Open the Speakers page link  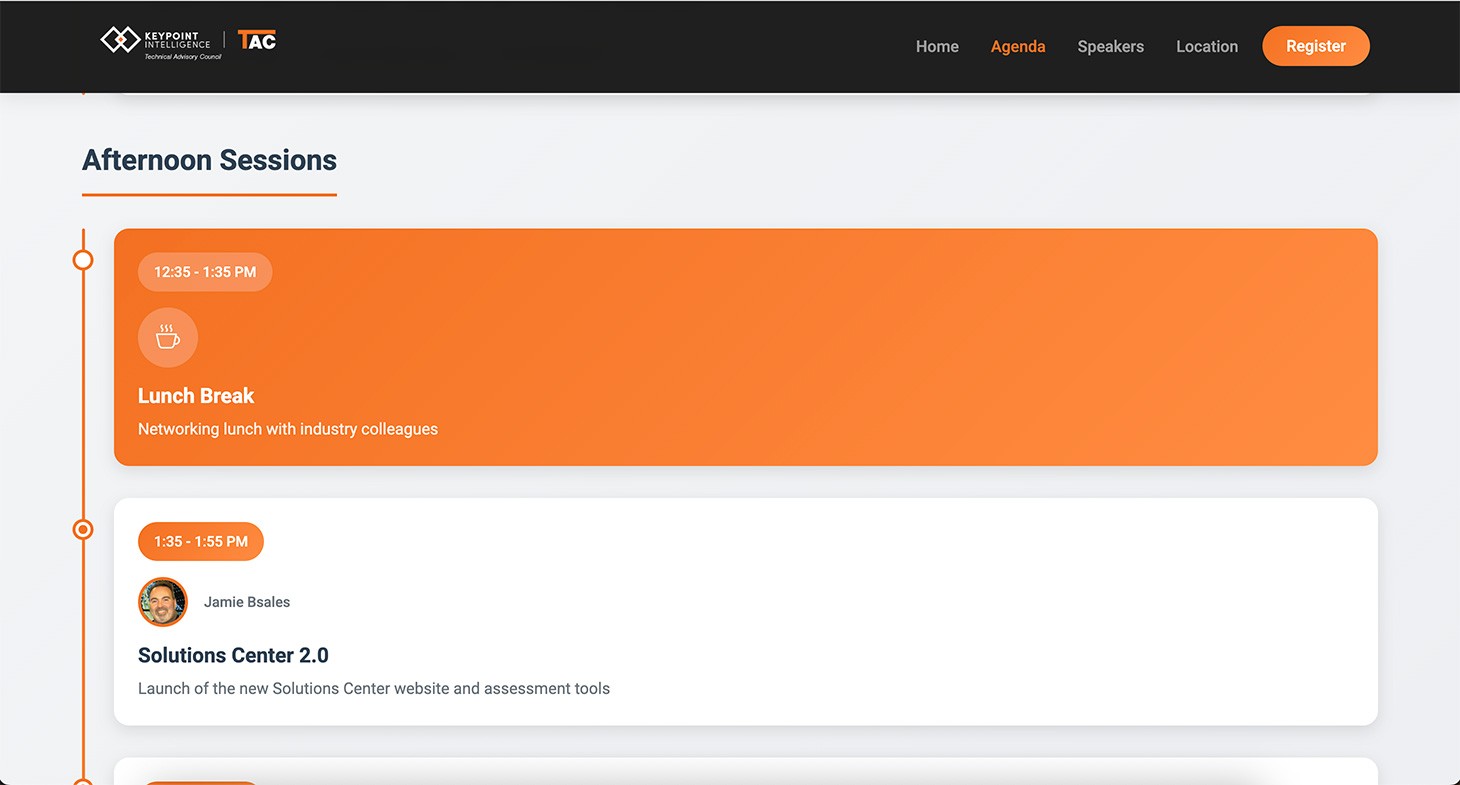[1110, 46]
